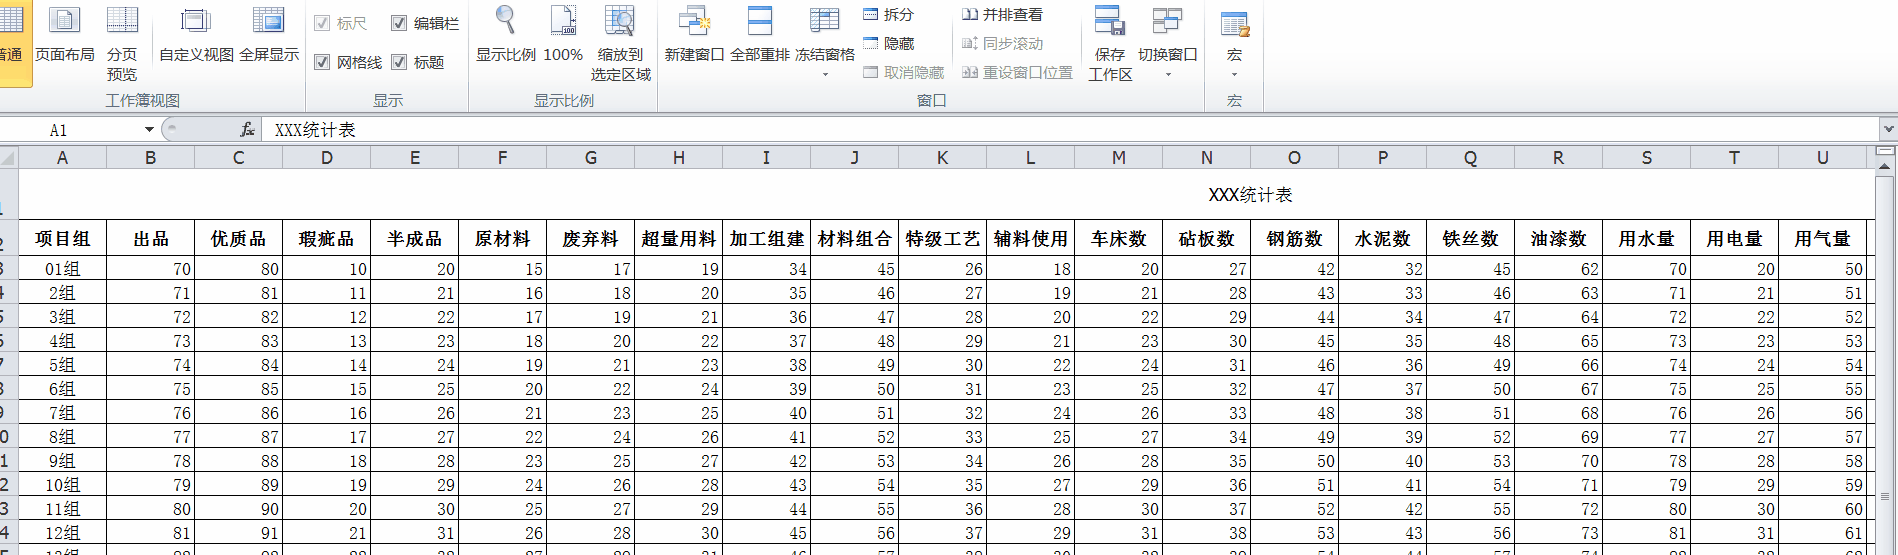Click row label 10组
The height and width of the screenshot is (555, 1898).
(62, 485)
